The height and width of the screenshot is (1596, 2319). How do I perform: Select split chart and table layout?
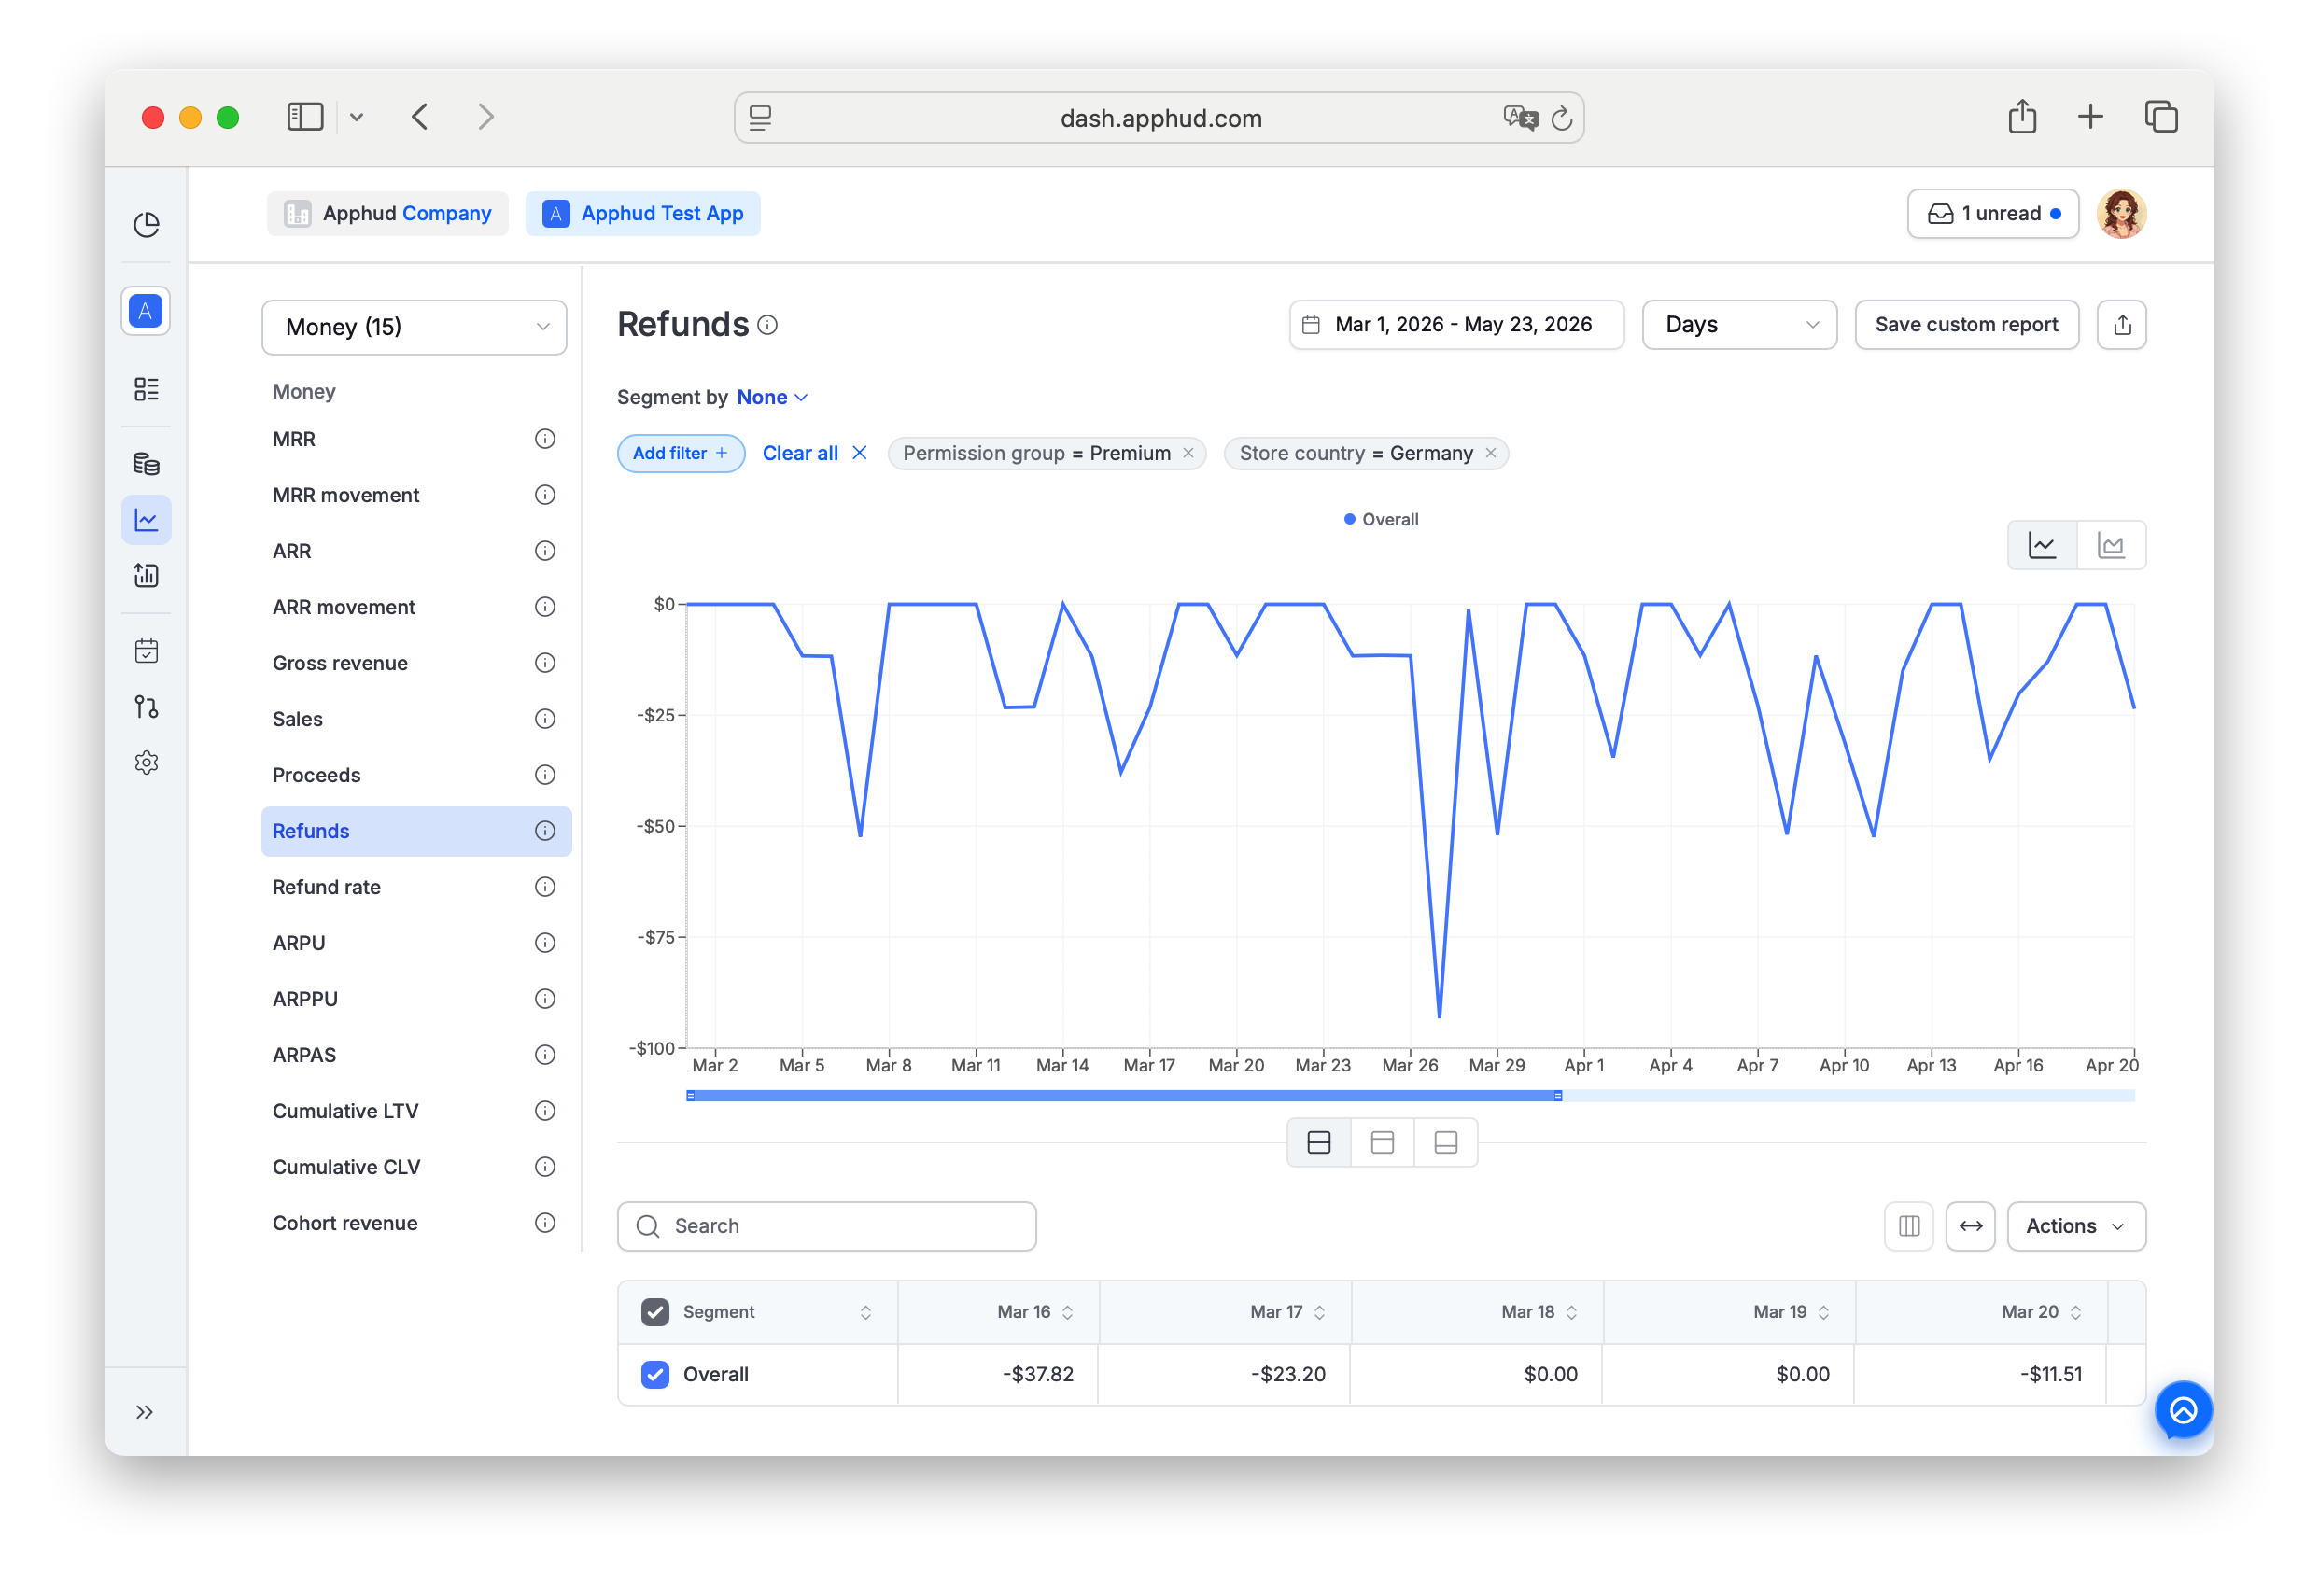pyautogui.click(x=1319, y=1143)
